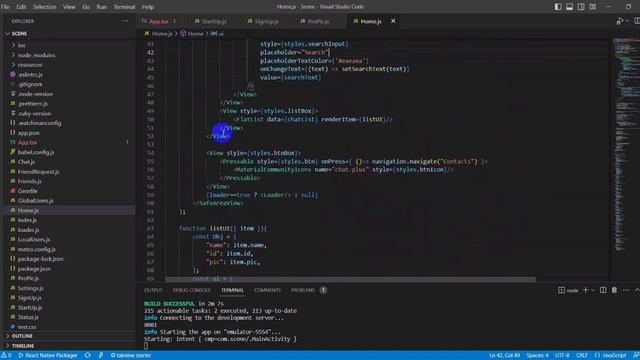Switch to the PROBLEMS panel tab
This screenshot has width=640, height=360.
coord(303,290)
